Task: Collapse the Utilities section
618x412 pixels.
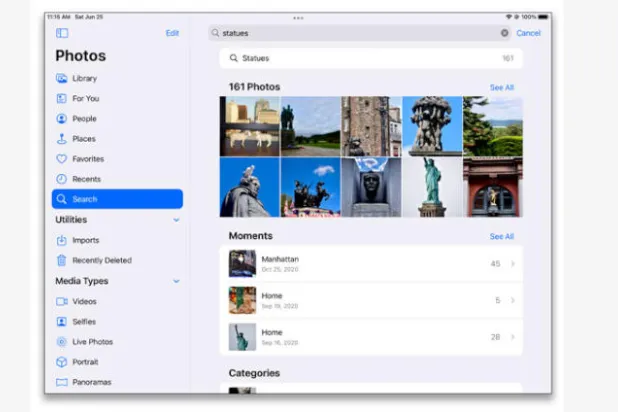Action: click(x=176, y=220)
